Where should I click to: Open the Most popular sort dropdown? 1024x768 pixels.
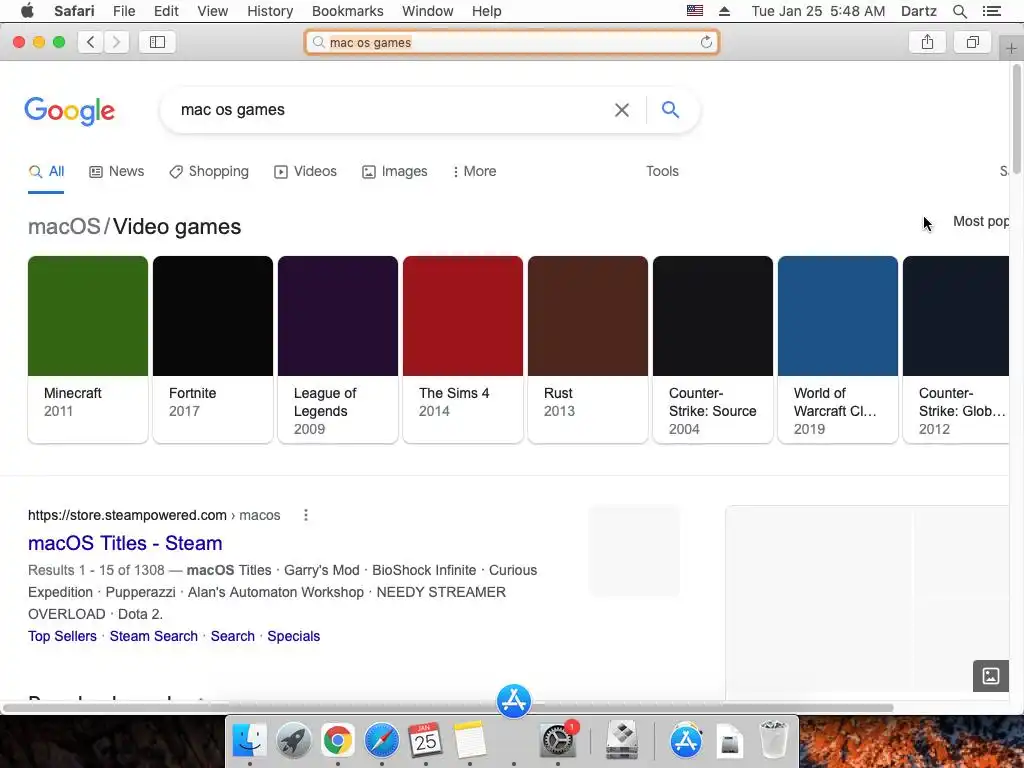[x=980, y=221]
